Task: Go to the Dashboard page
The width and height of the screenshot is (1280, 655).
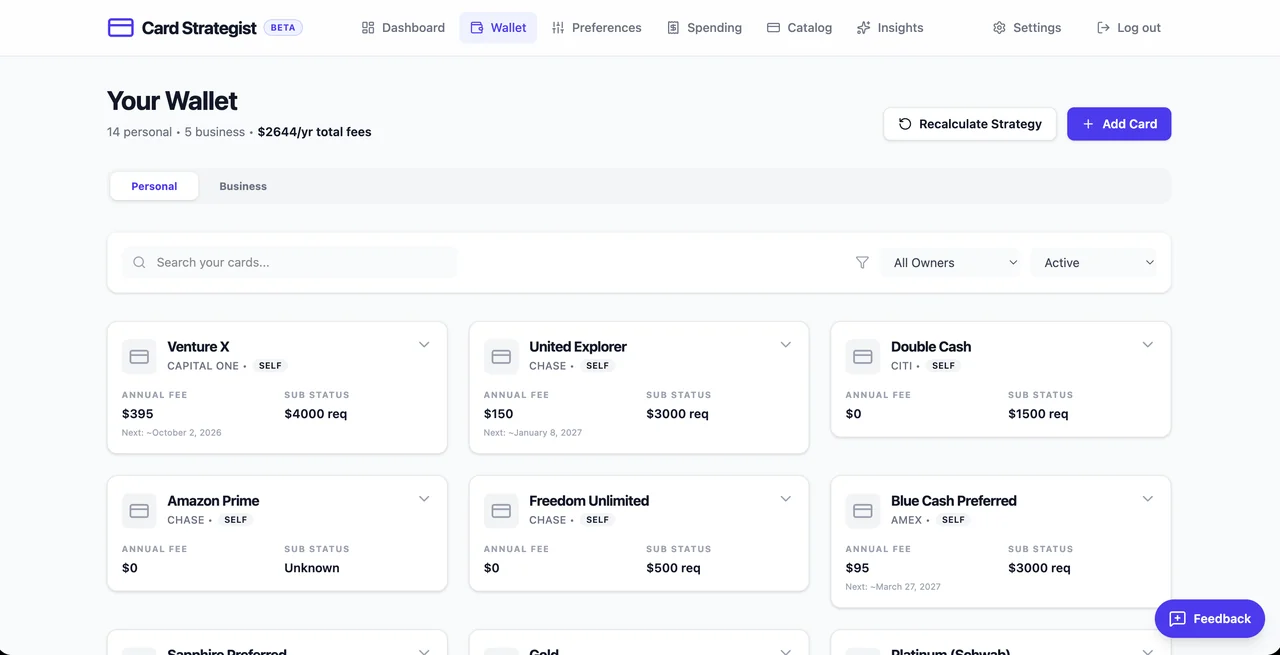Action: point(403,28)
